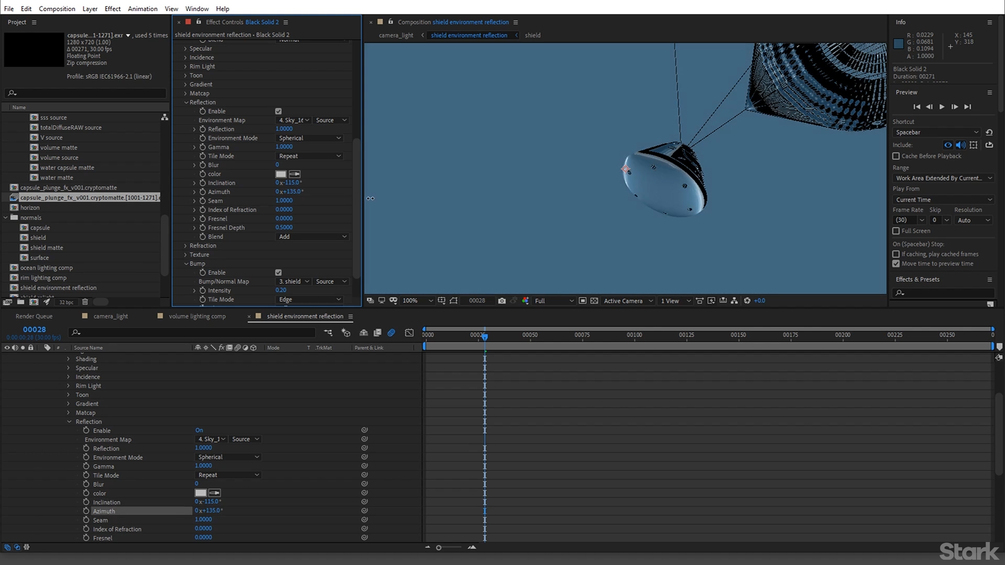Open the Composition Mini-Flowchart icon in the timeline
Image resolution: width=1005 pixels, height=565 pixels.
[x=328, y=332]
